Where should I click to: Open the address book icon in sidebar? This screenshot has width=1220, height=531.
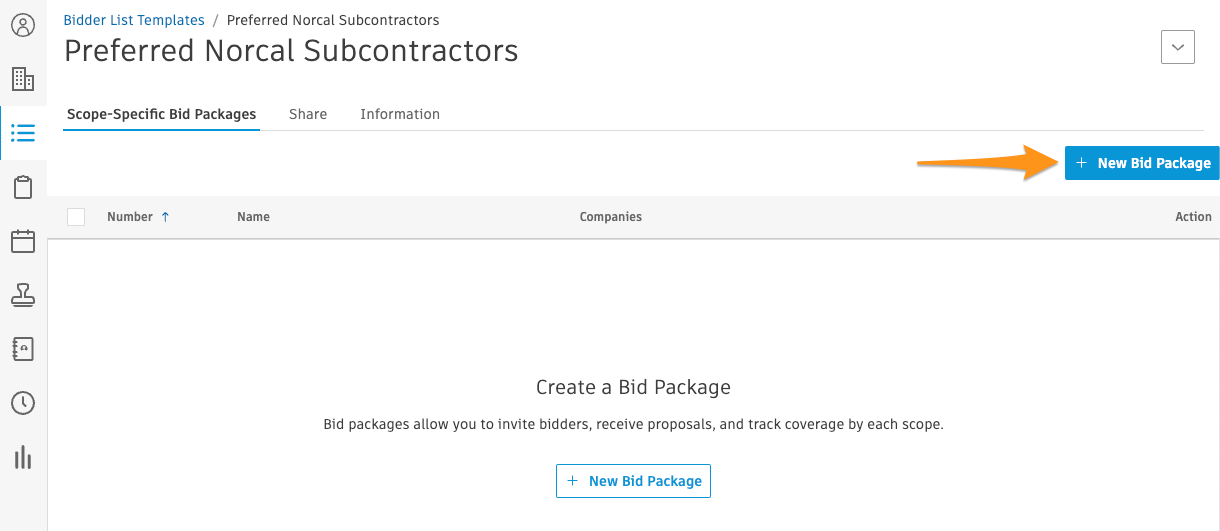pos(22,349)
